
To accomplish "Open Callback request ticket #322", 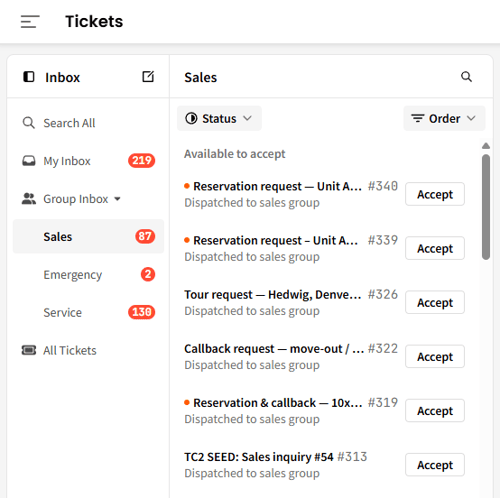I will coord(291,356).
